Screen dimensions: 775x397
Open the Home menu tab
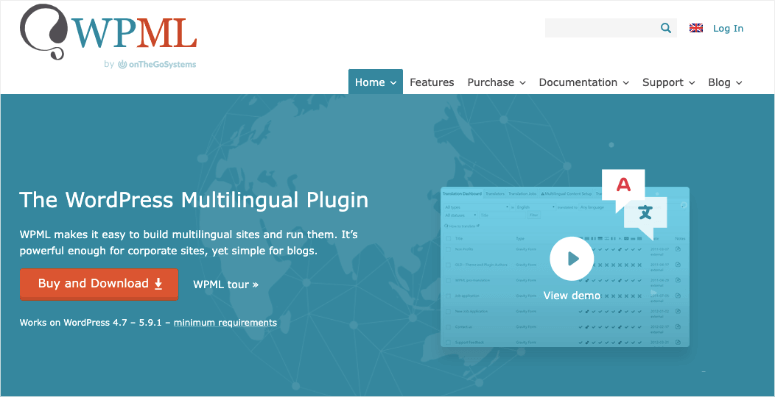point(376,82)
